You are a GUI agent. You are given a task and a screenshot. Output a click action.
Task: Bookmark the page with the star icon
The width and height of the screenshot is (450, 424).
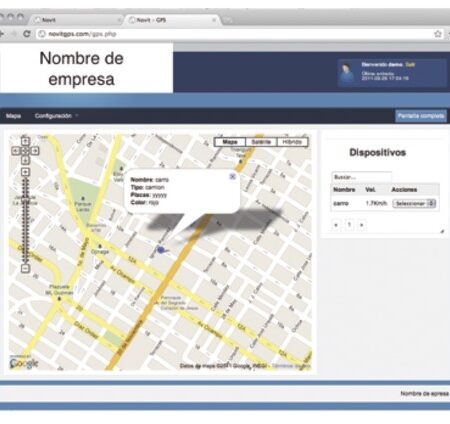[438, 34]
